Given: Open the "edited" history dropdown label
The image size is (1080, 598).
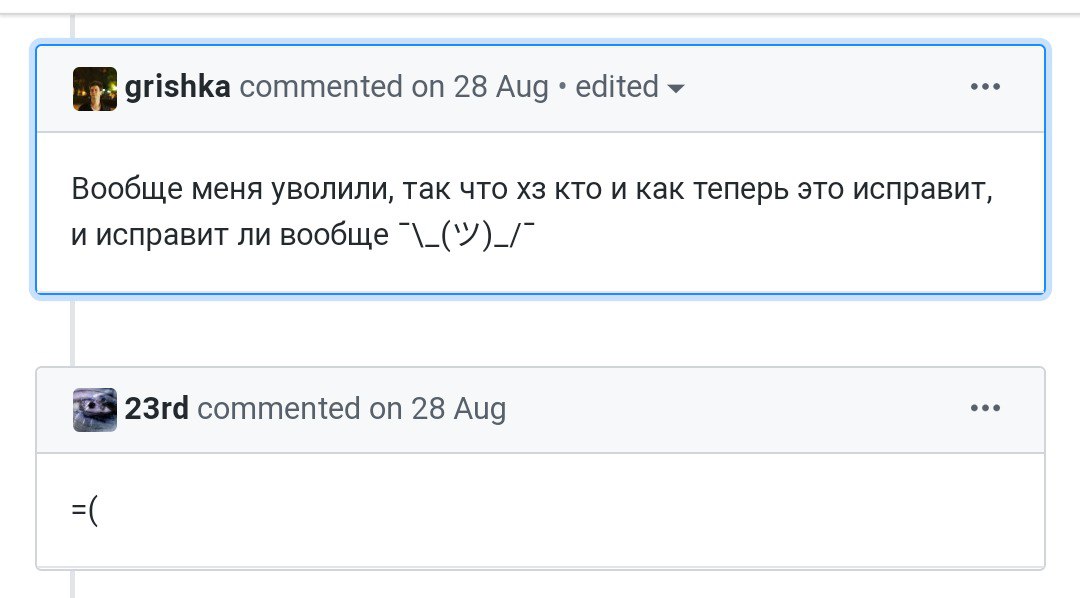Looking at the screenshot, I should tap(617, 87).
